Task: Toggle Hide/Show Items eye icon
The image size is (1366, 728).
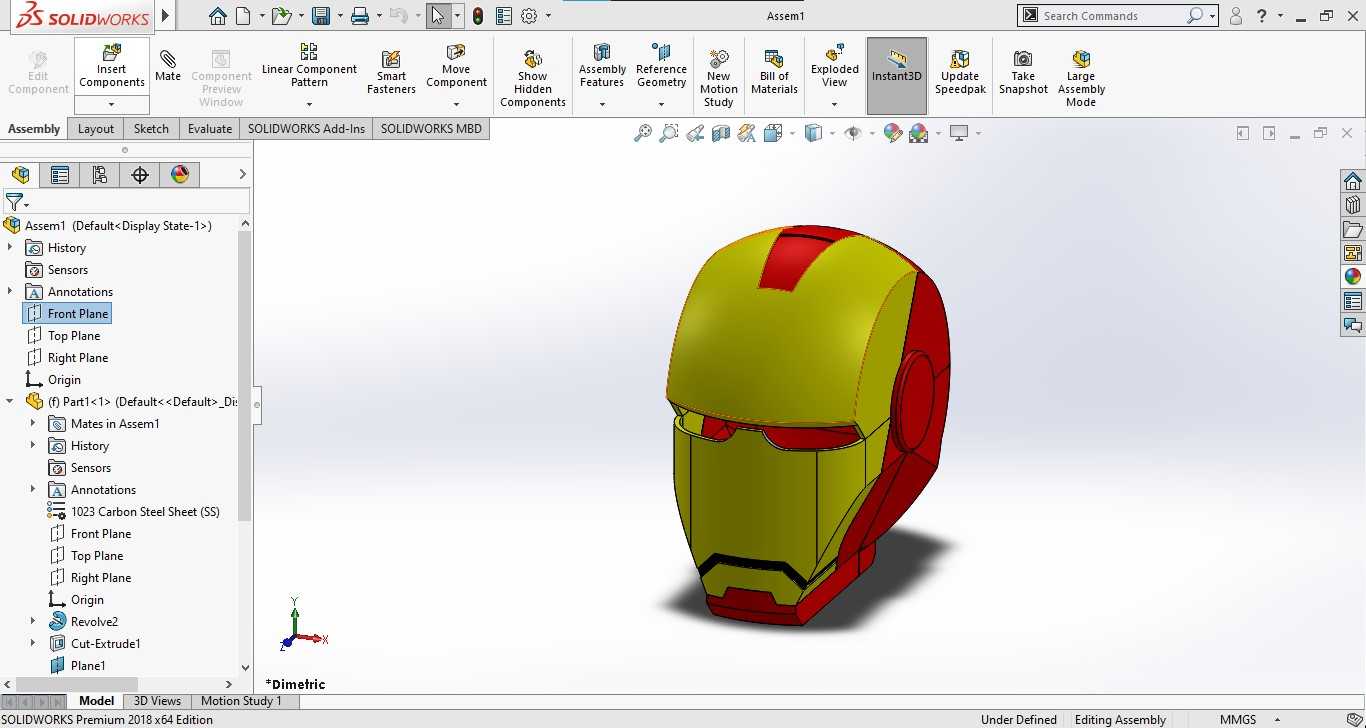Action: (x=853, y=133)
